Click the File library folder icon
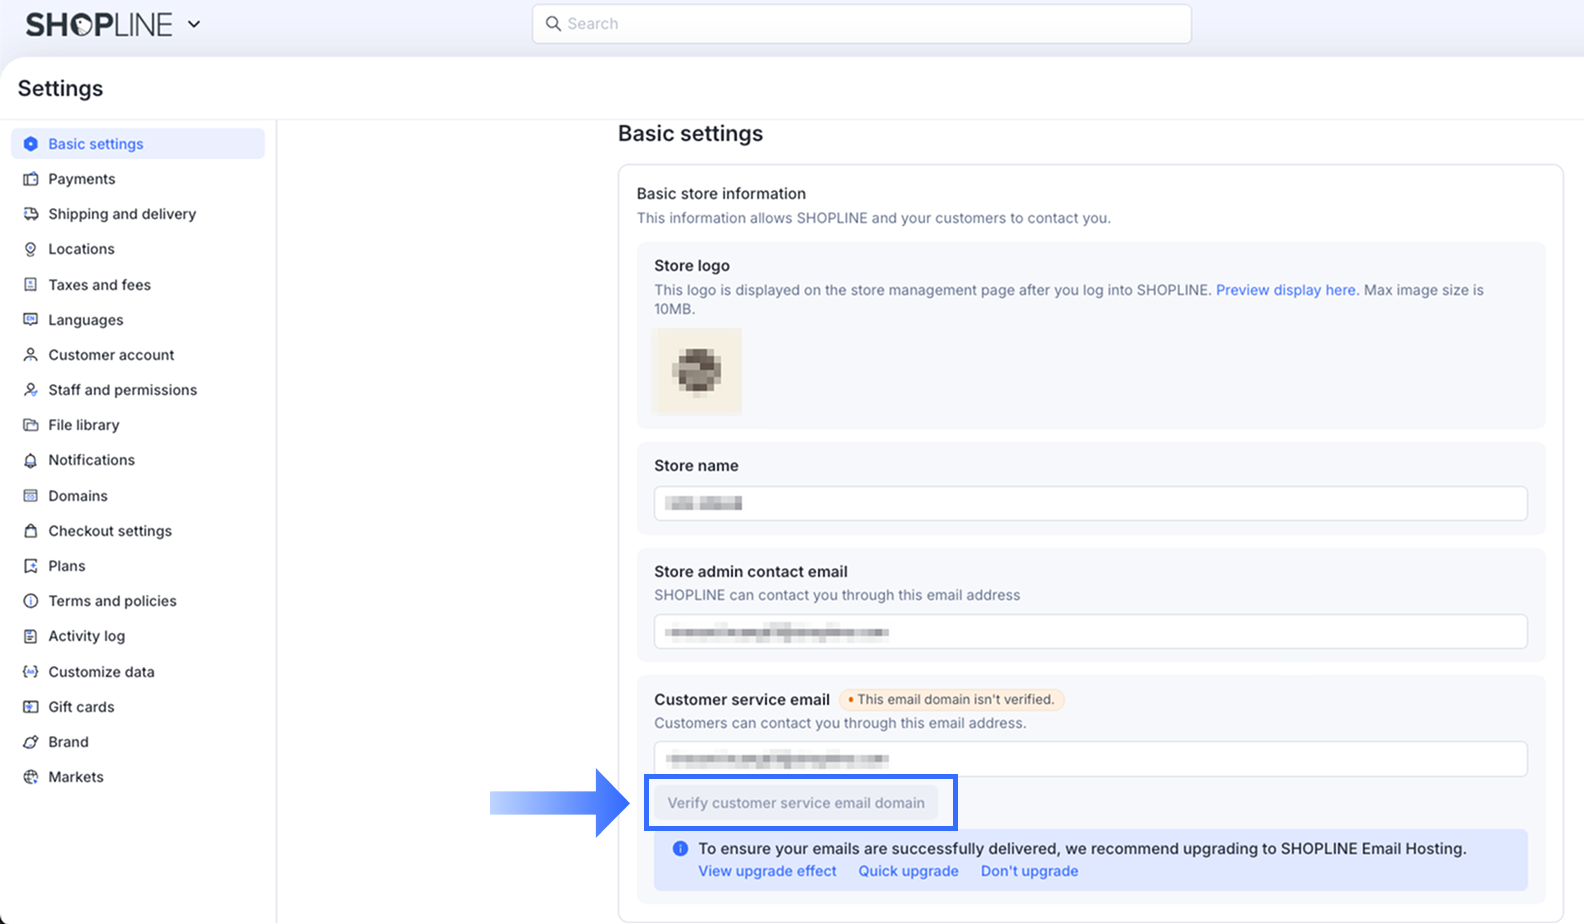Image resolution: width=1584 pixels, height=924 pixels. (31, 425)
